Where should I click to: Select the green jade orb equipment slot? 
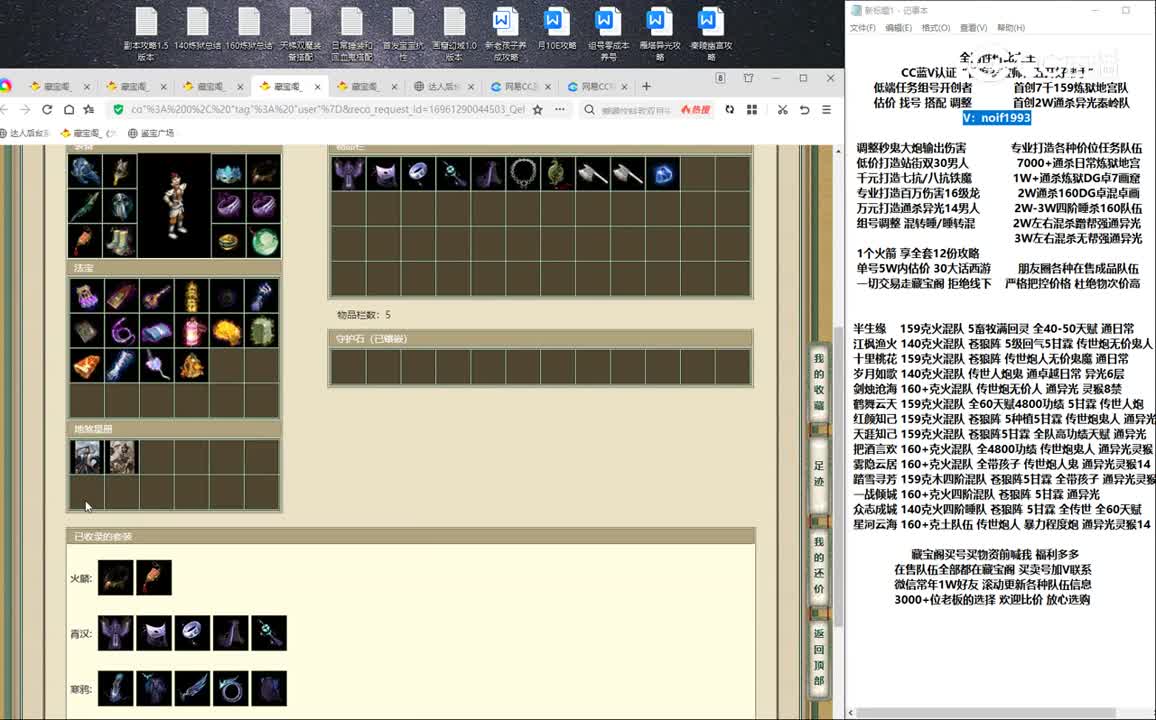pyautogui.click(x=263, y=241)
